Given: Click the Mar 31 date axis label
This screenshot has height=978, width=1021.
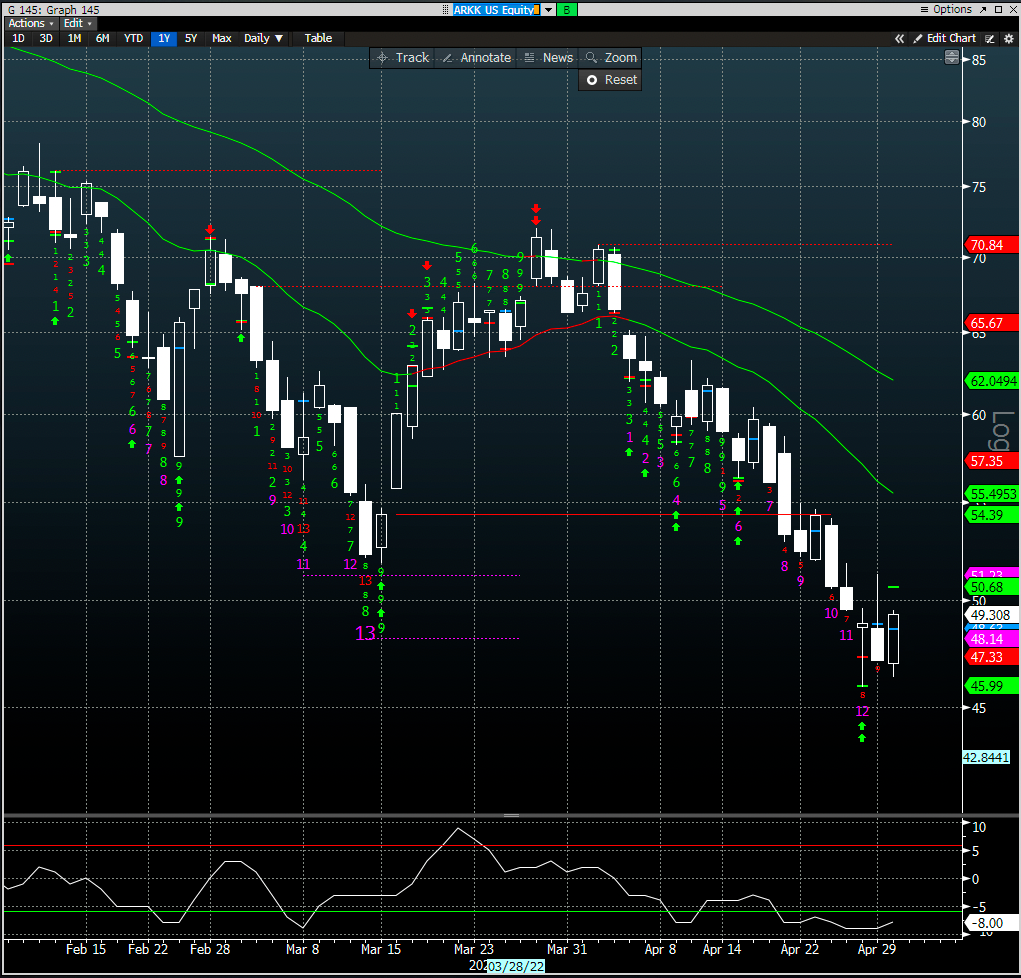Looking at the screenshot, I should pyautogui.click(x=566, y=949).
